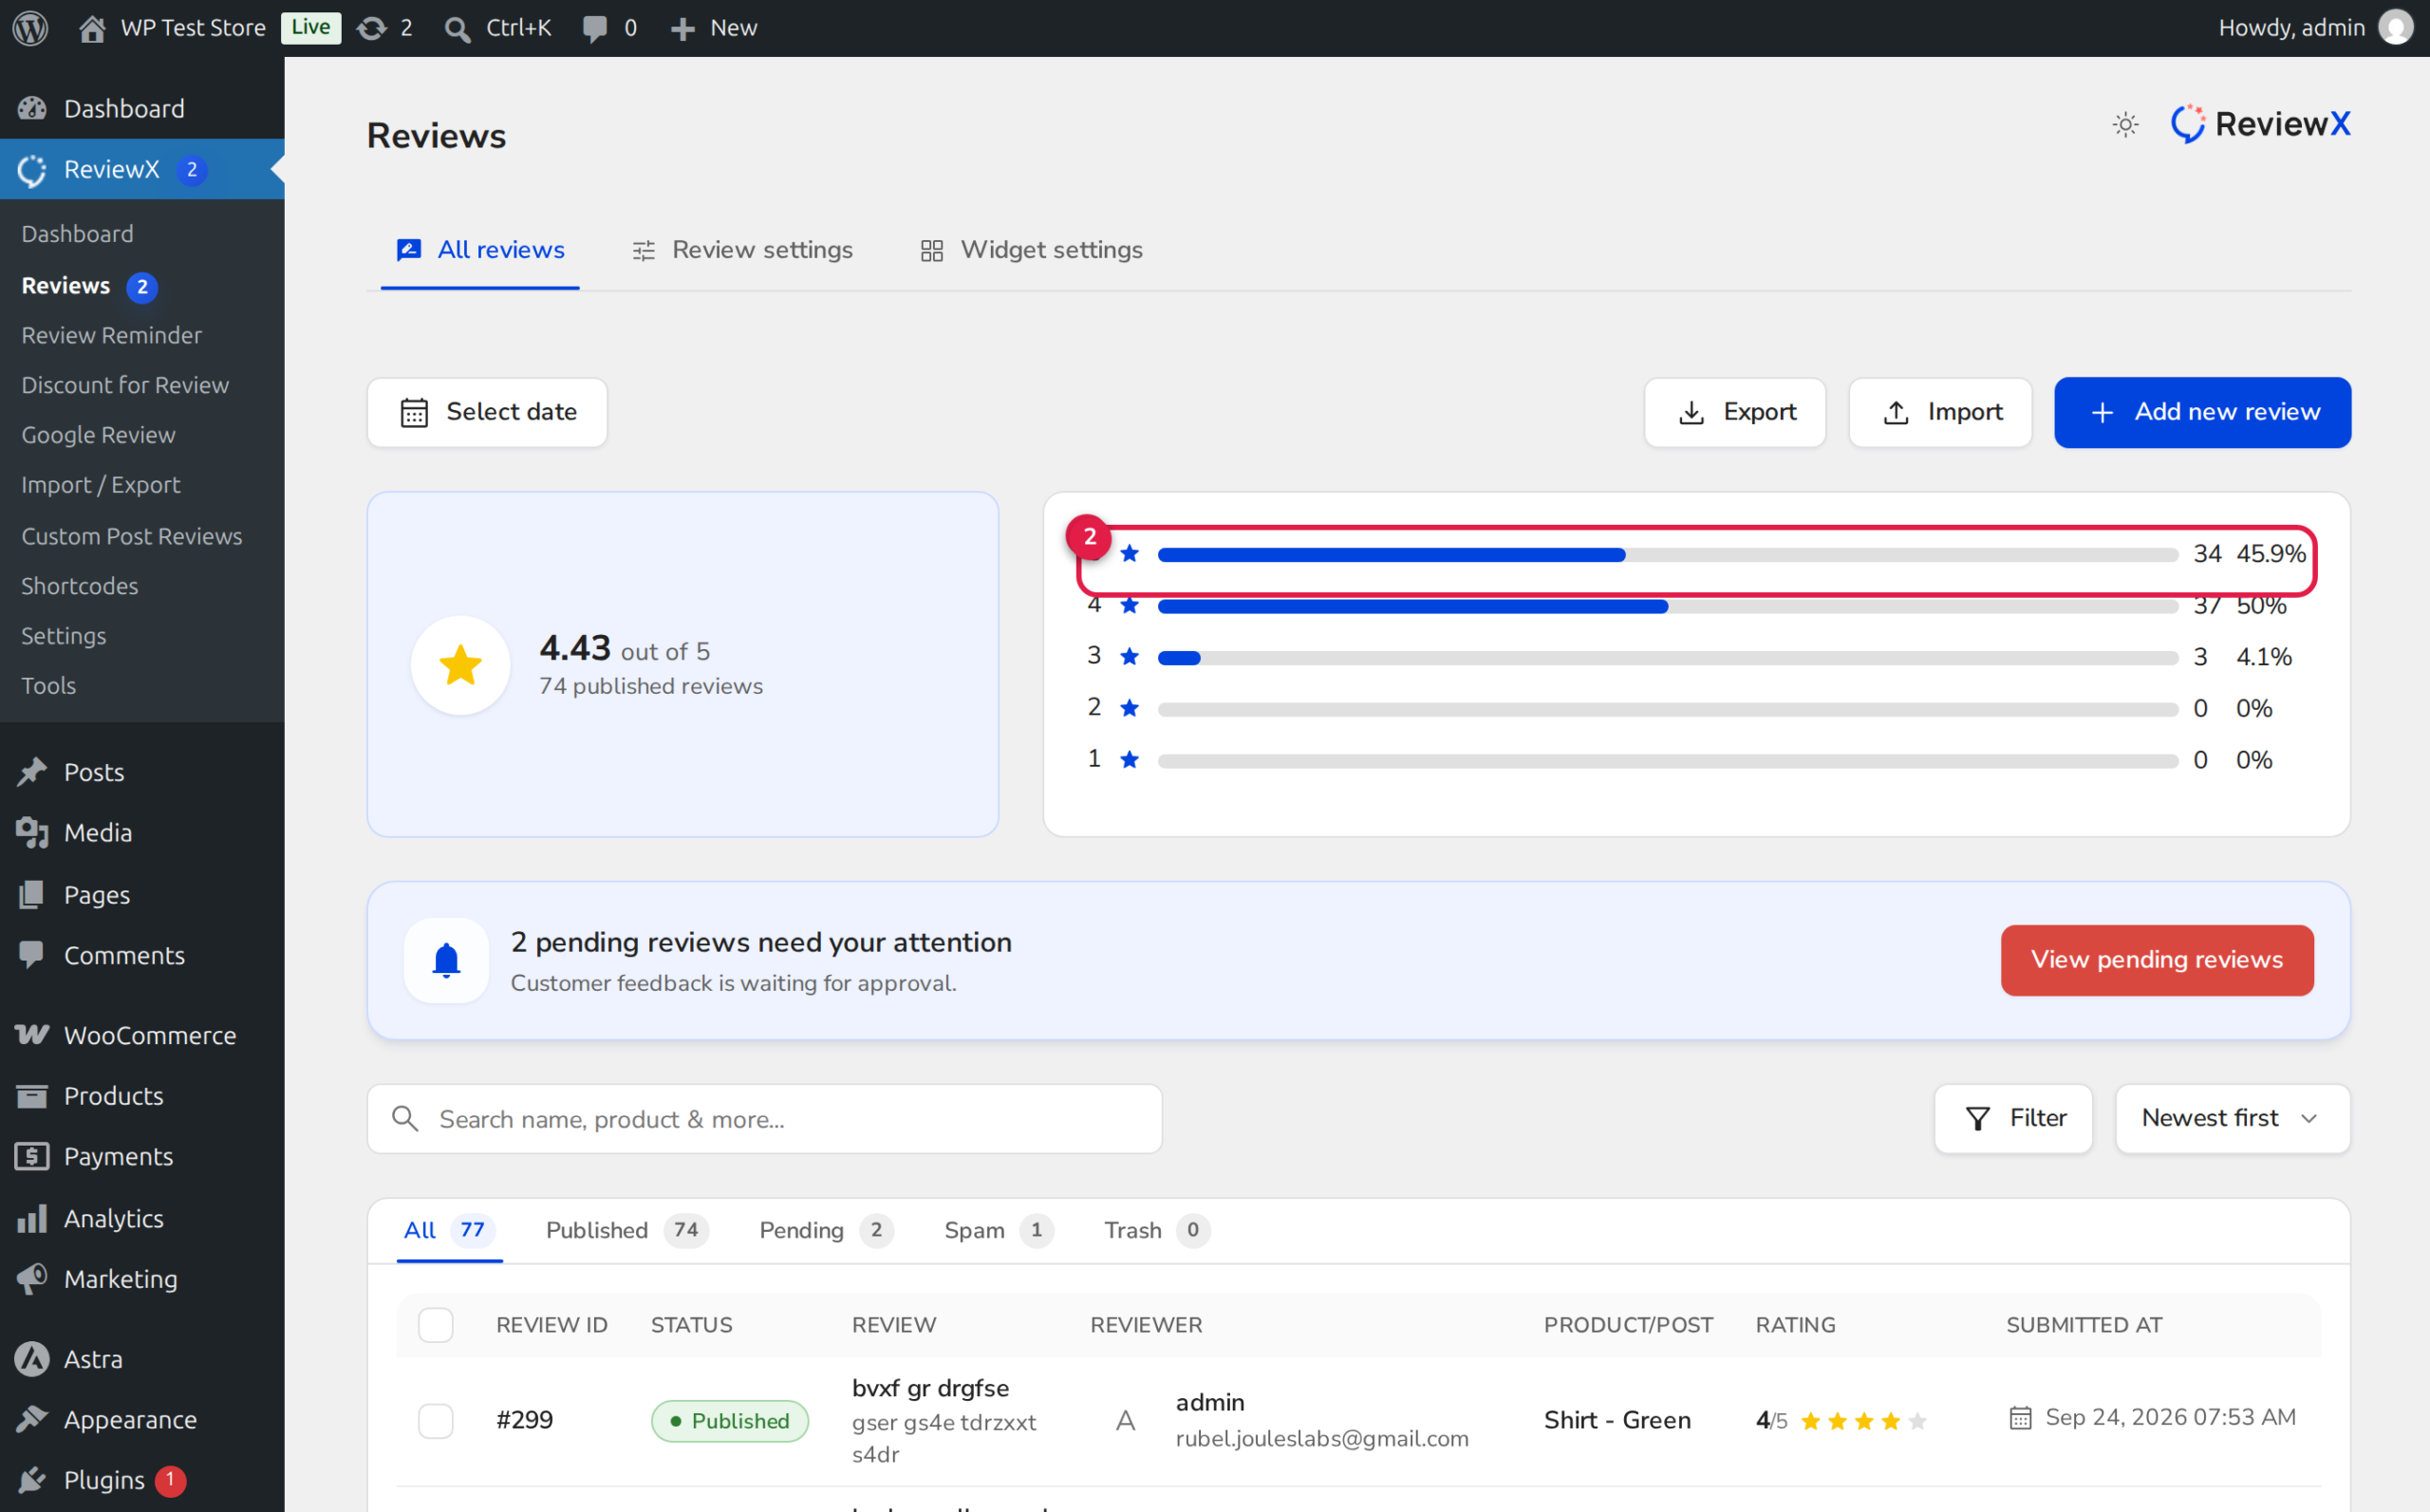Image resolution: width=2430 pixels, height=1512 pixels.
Task: Click the Export button
Action: pos(1735,412)
